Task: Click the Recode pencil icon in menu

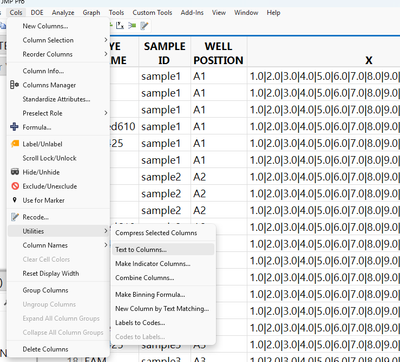Action: click(x=15, y=217)
